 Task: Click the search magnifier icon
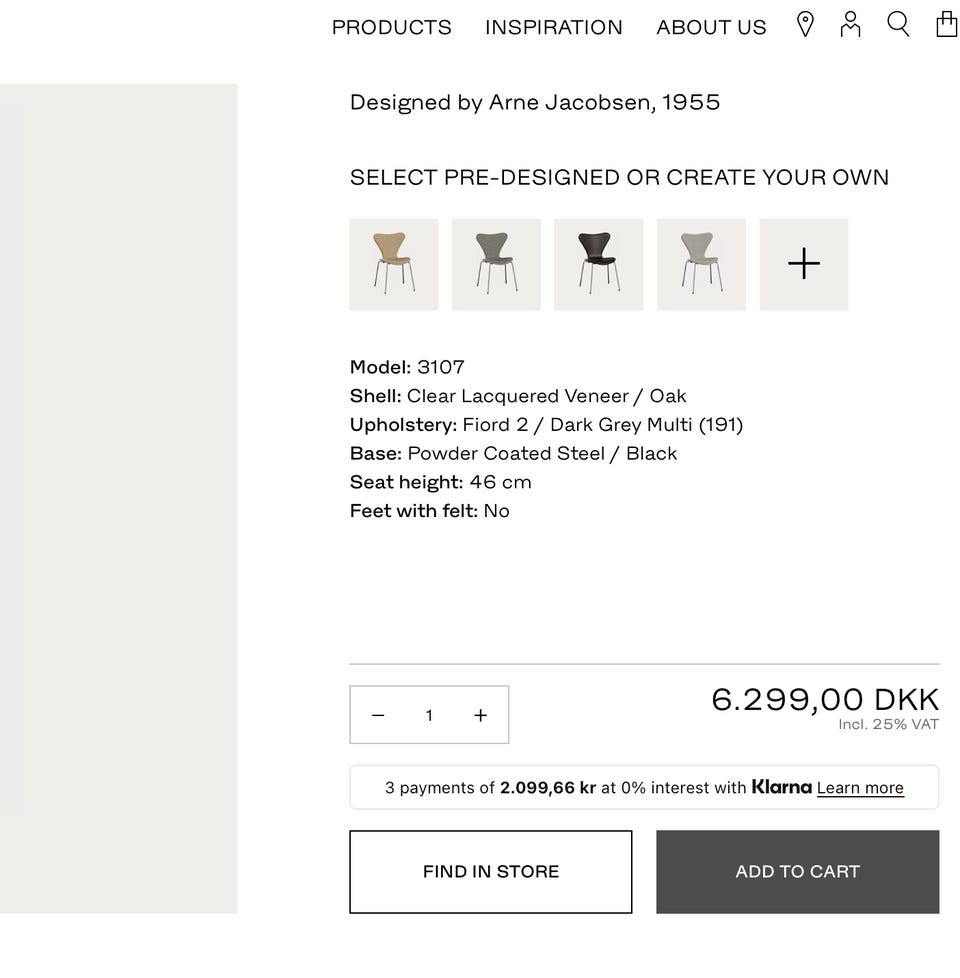click(898, 25)
